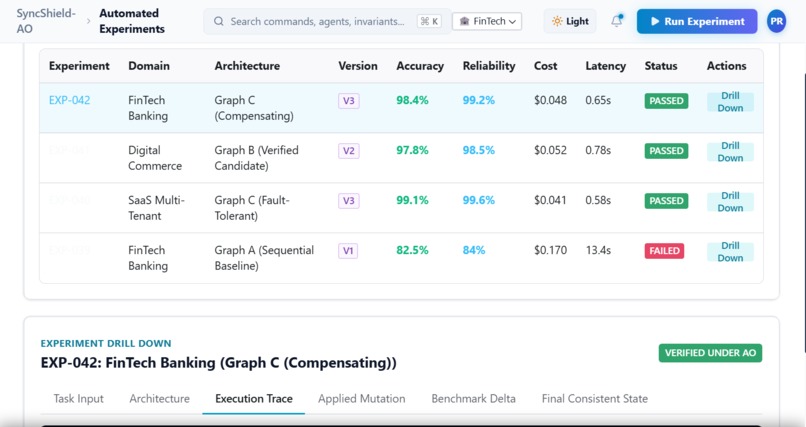Click the 98.5% reliability value
The image size is (806, 427).
[x=479, y=150]
